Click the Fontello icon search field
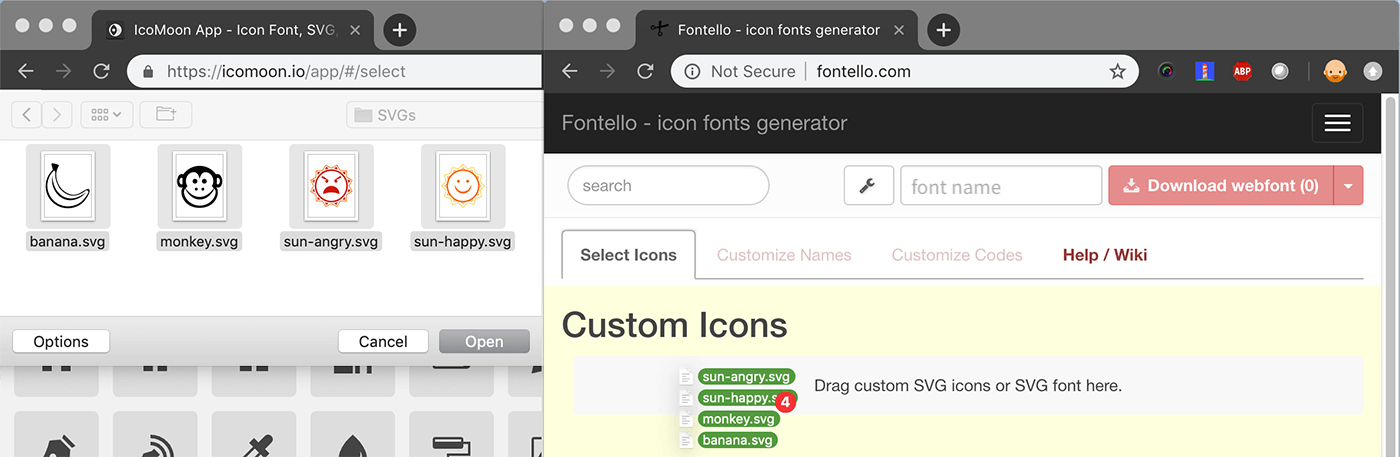 [x=668, y=185]
